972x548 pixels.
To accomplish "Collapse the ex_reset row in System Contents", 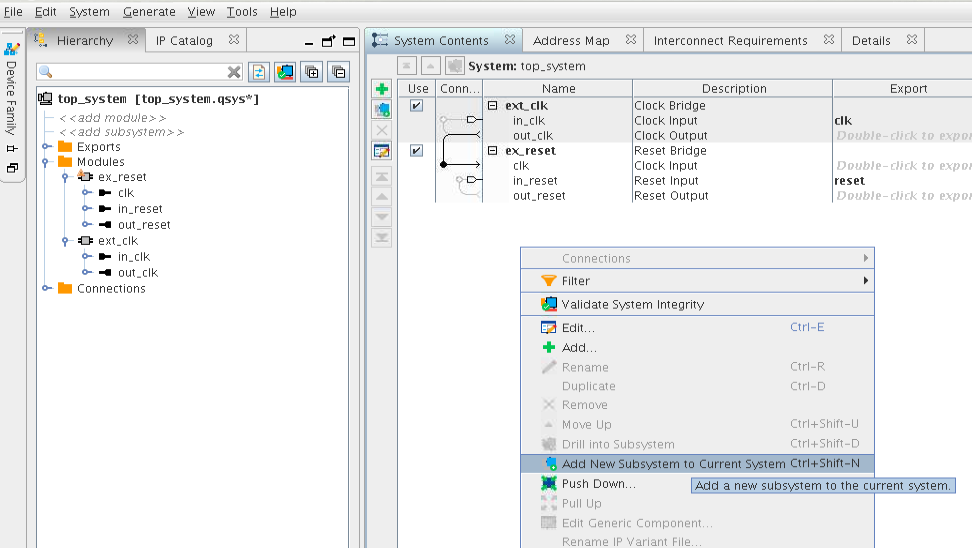I will 492,151.
